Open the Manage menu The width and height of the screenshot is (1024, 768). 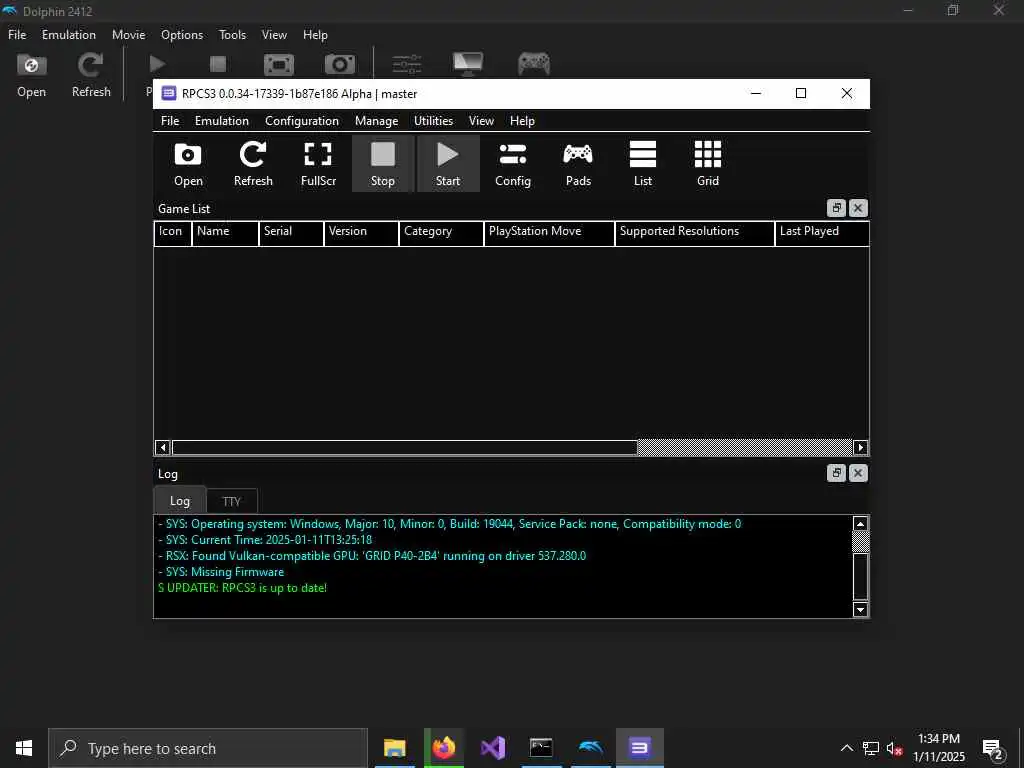376,121
